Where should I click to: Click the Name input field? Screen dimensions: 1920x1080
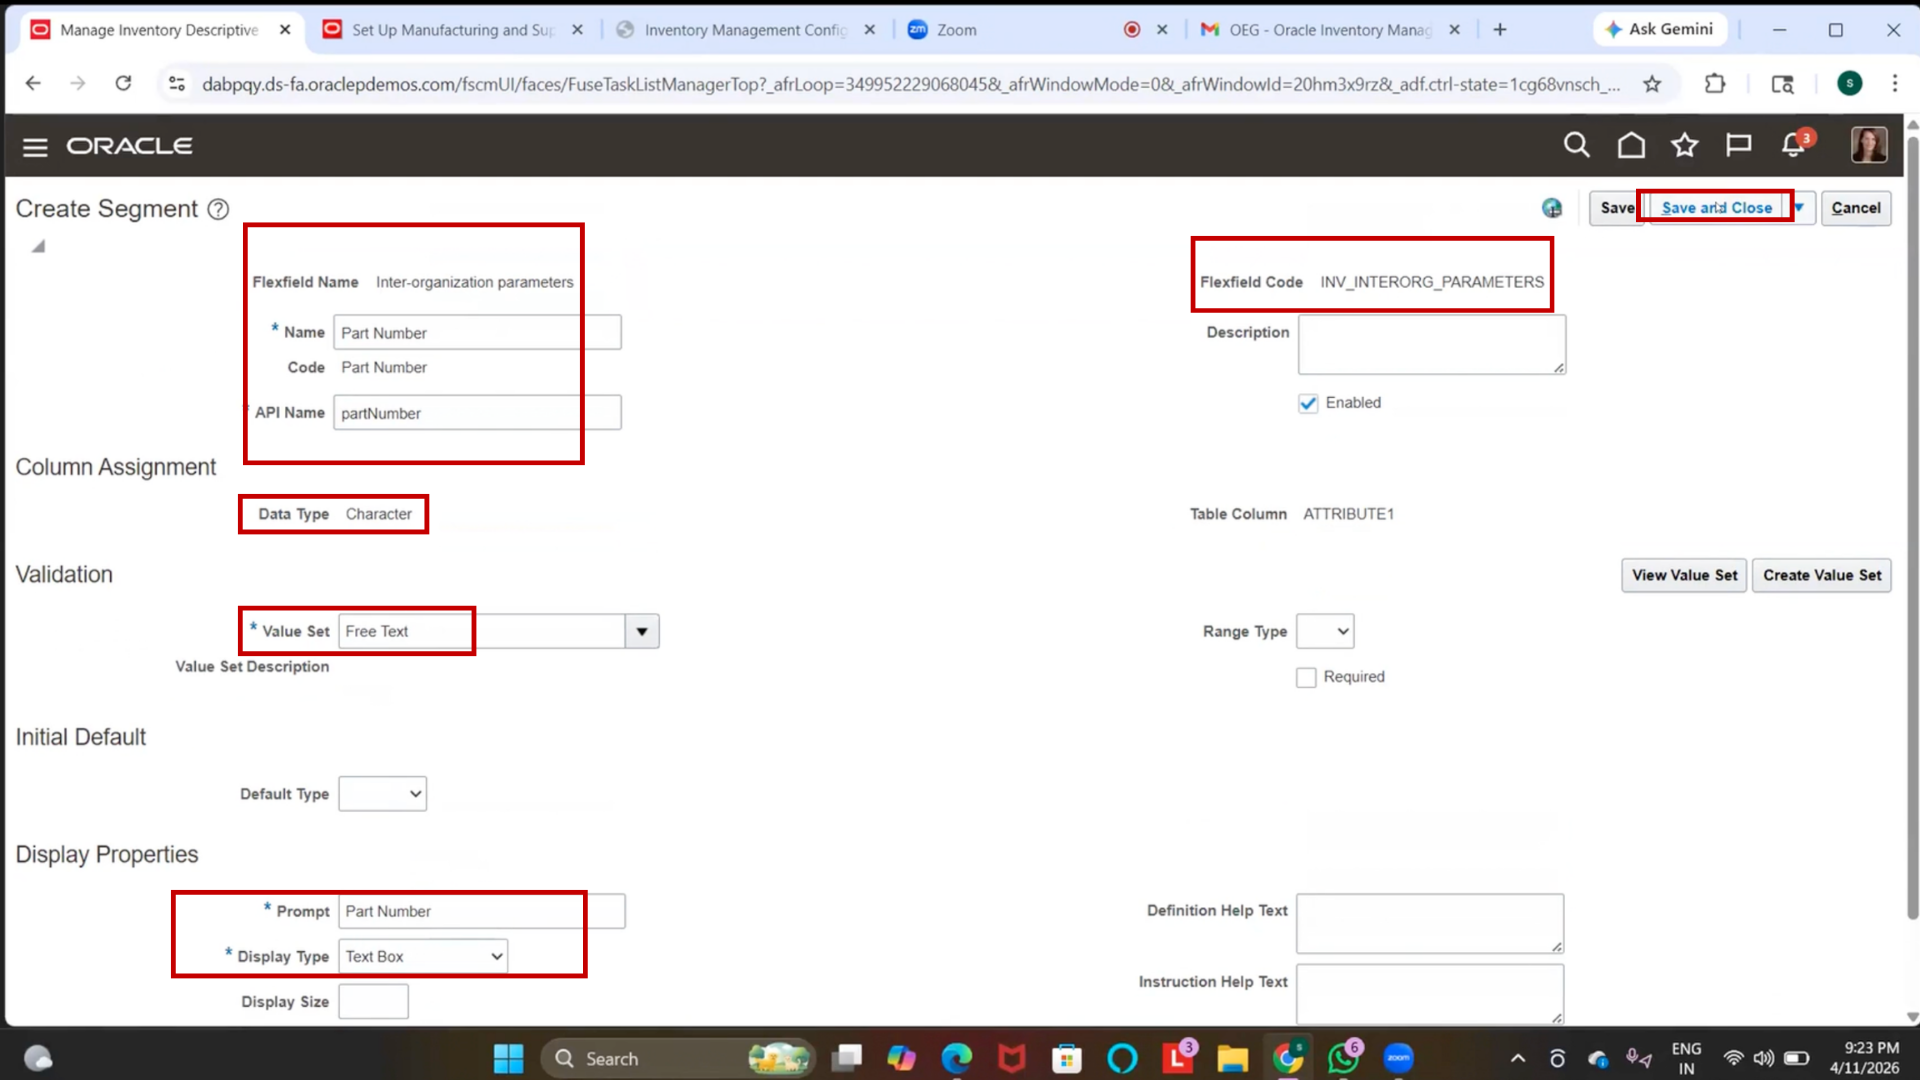coord(477,333)
